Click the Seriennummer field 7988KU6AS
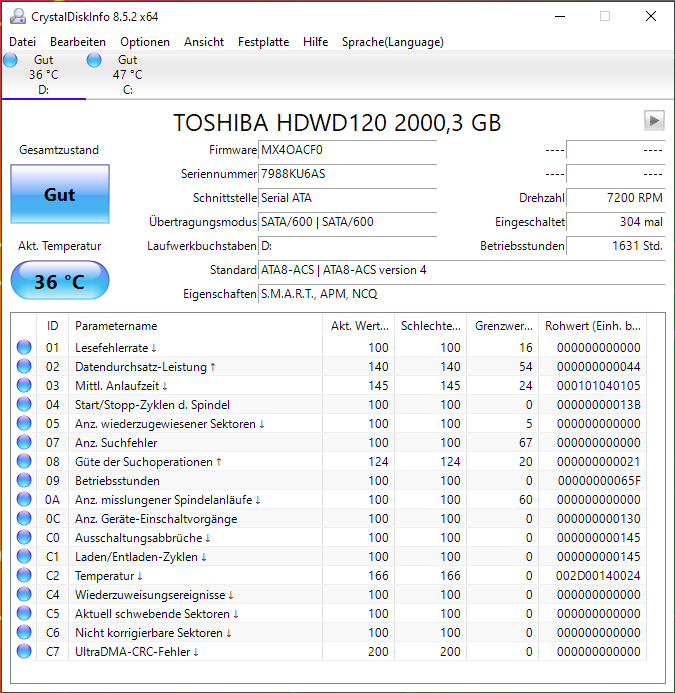 tap(347, 174)
